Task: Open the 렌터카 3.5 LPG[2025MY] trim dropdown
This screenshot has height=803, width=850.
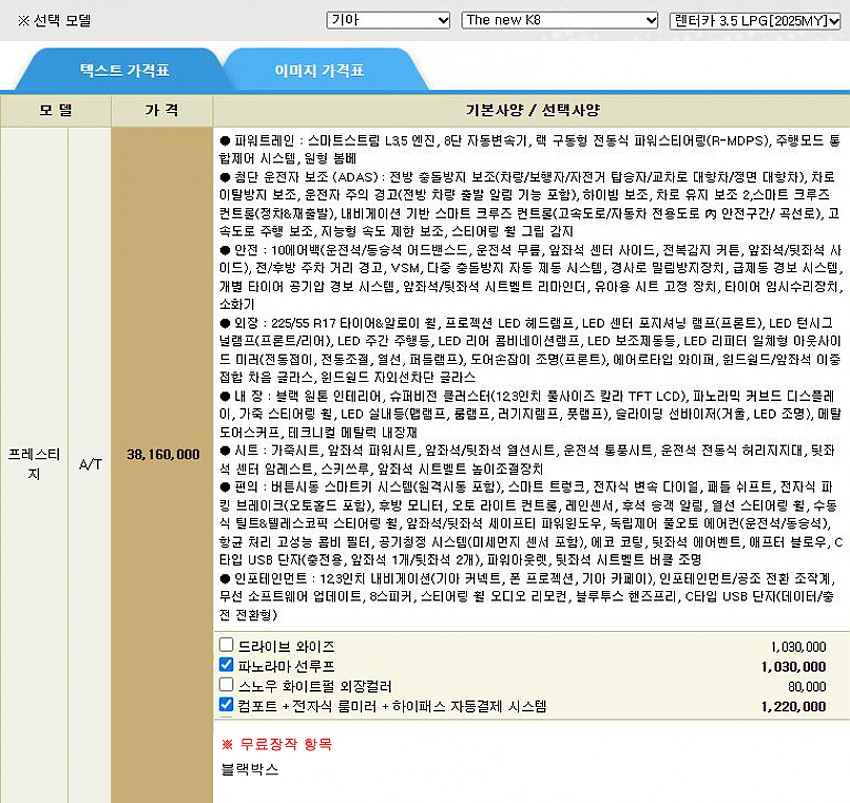Action: [755, 20]
